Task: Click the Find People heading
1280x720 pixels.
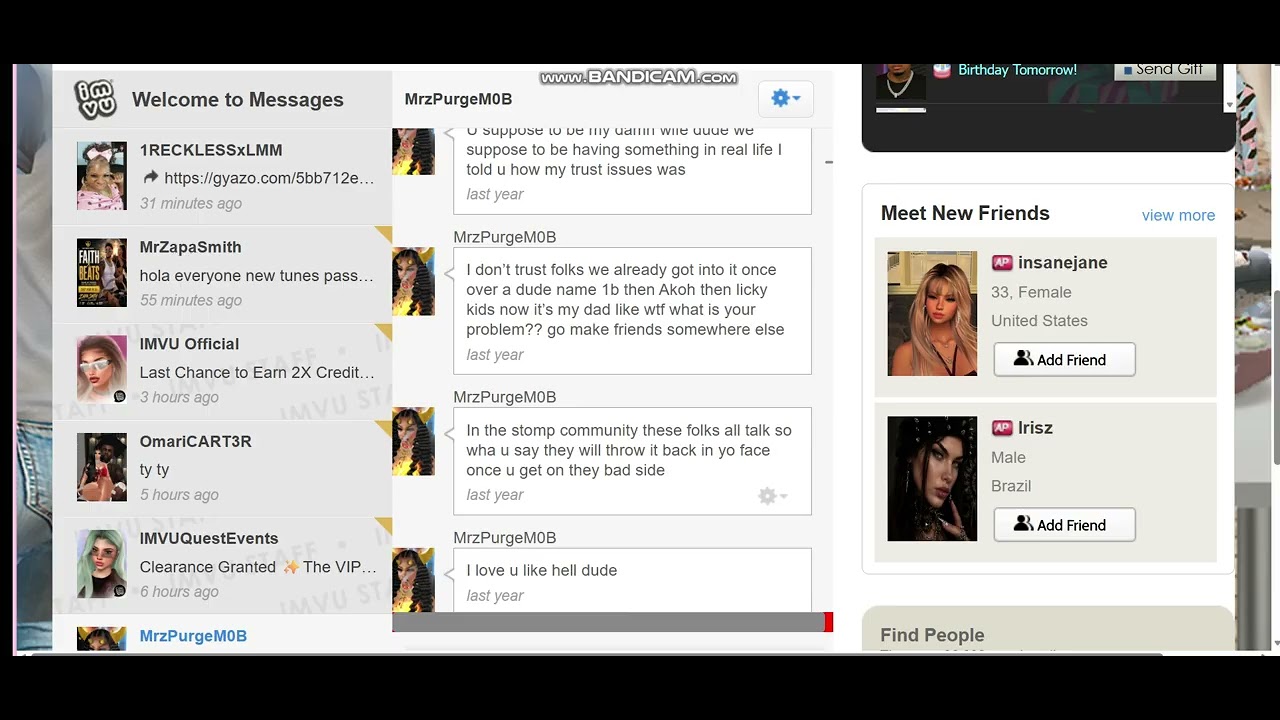Action: tap(932, 635)
